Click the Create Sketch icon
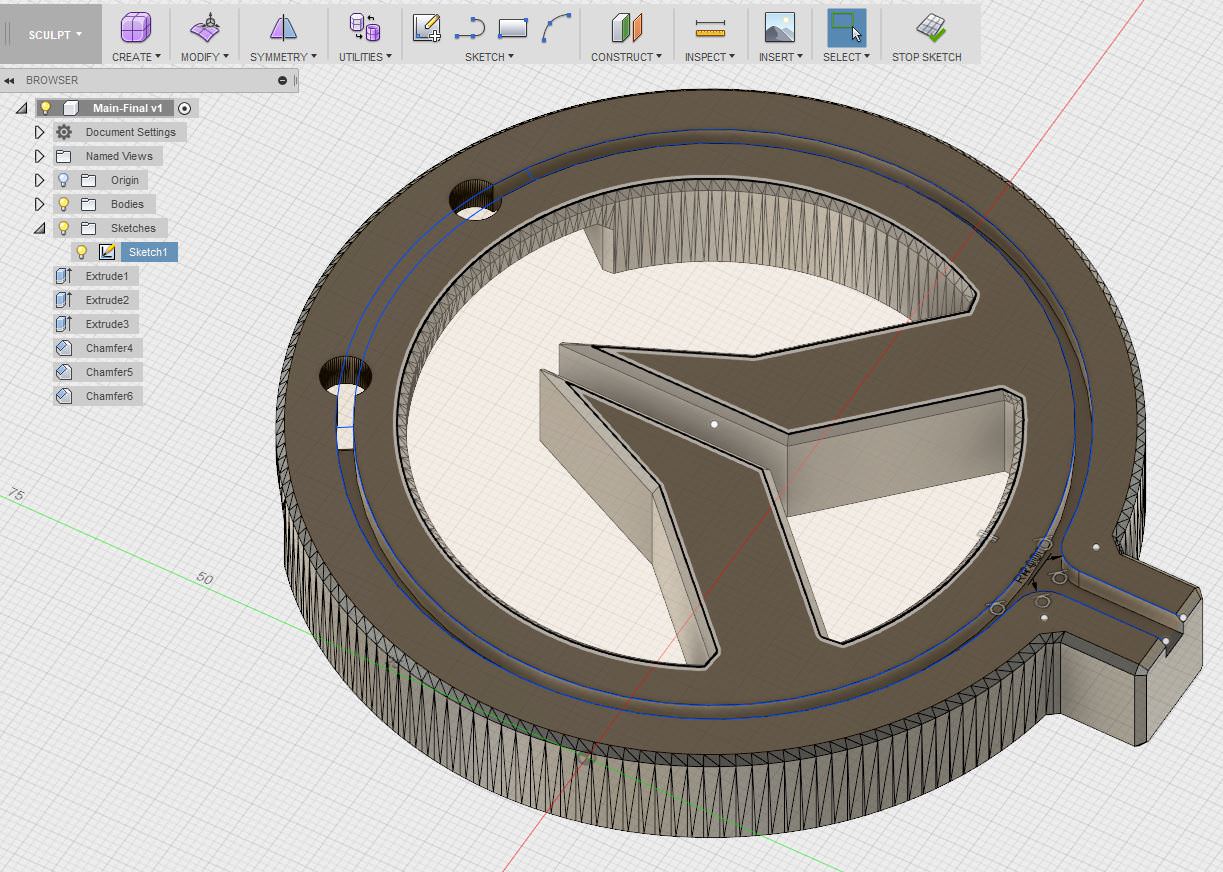Image resolution: width=1223 pixels, height=872 pixels. pyautogui.click(x=427, y=28)
